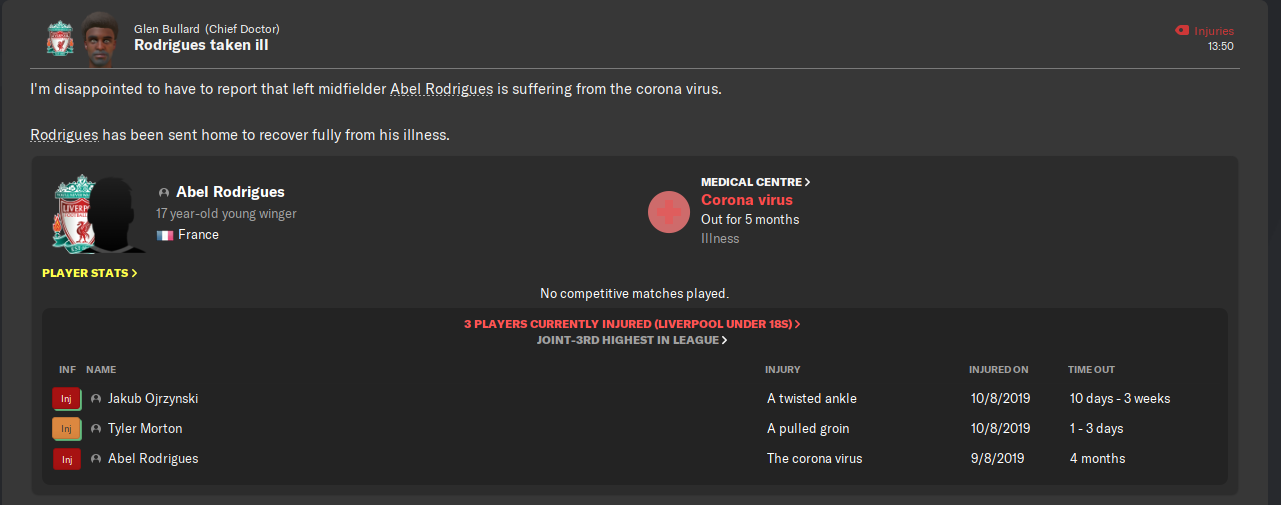Open the Medical Centre link
The image size is (1281, 505).
click(x=755, y=182)
